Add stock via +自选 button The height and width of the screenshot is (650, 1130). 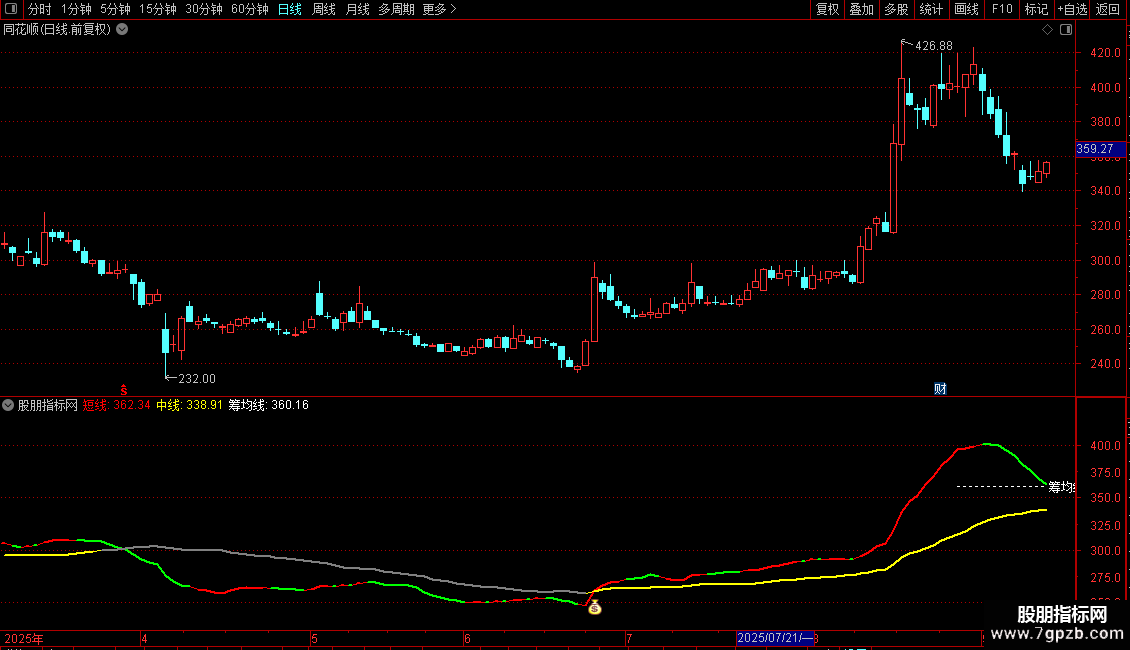tap(1072, 9)
